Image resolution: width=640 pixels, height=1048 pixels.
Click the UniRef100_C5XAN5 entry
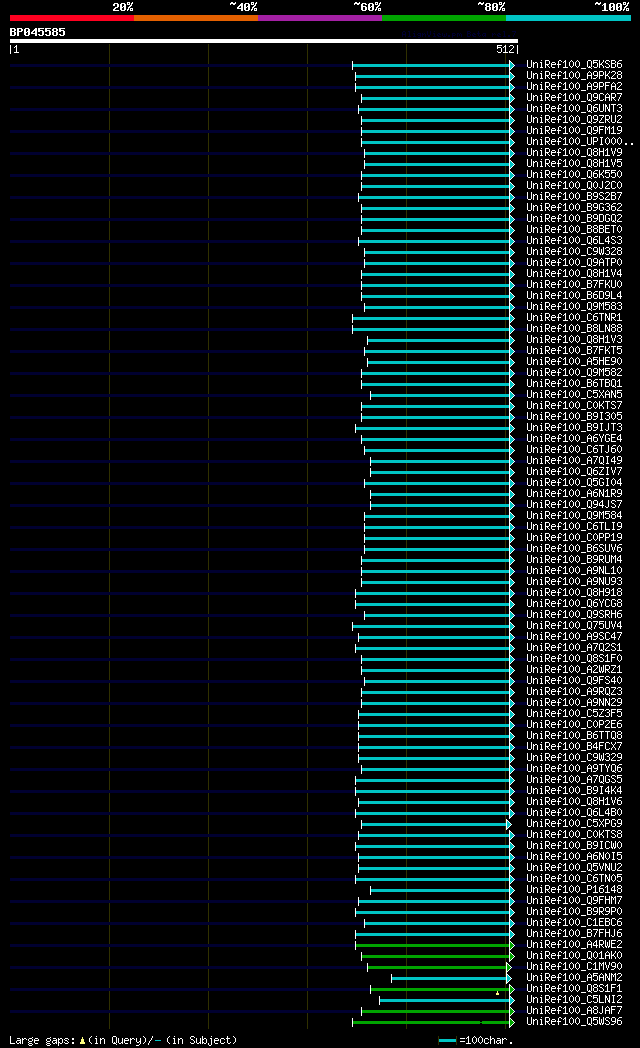[x=574, y=394]
